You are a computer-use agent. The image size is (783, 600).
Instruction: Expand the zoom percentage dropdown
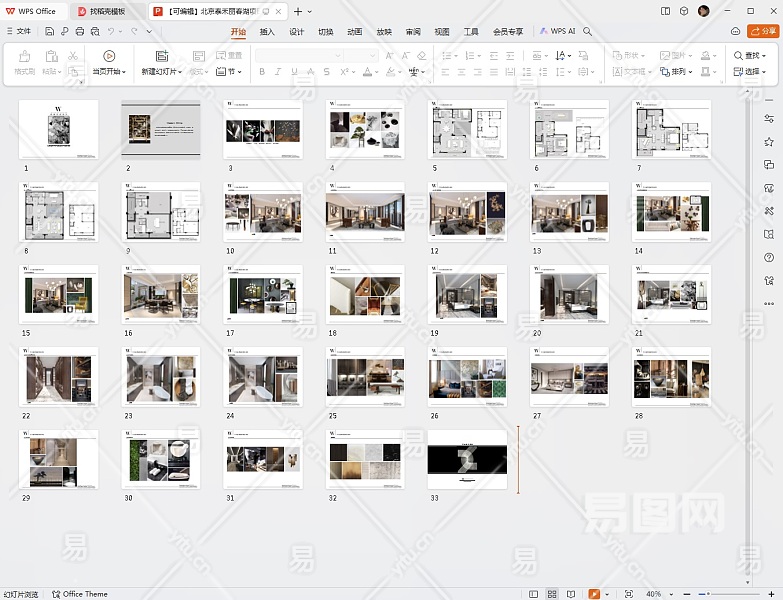[669, 594]
